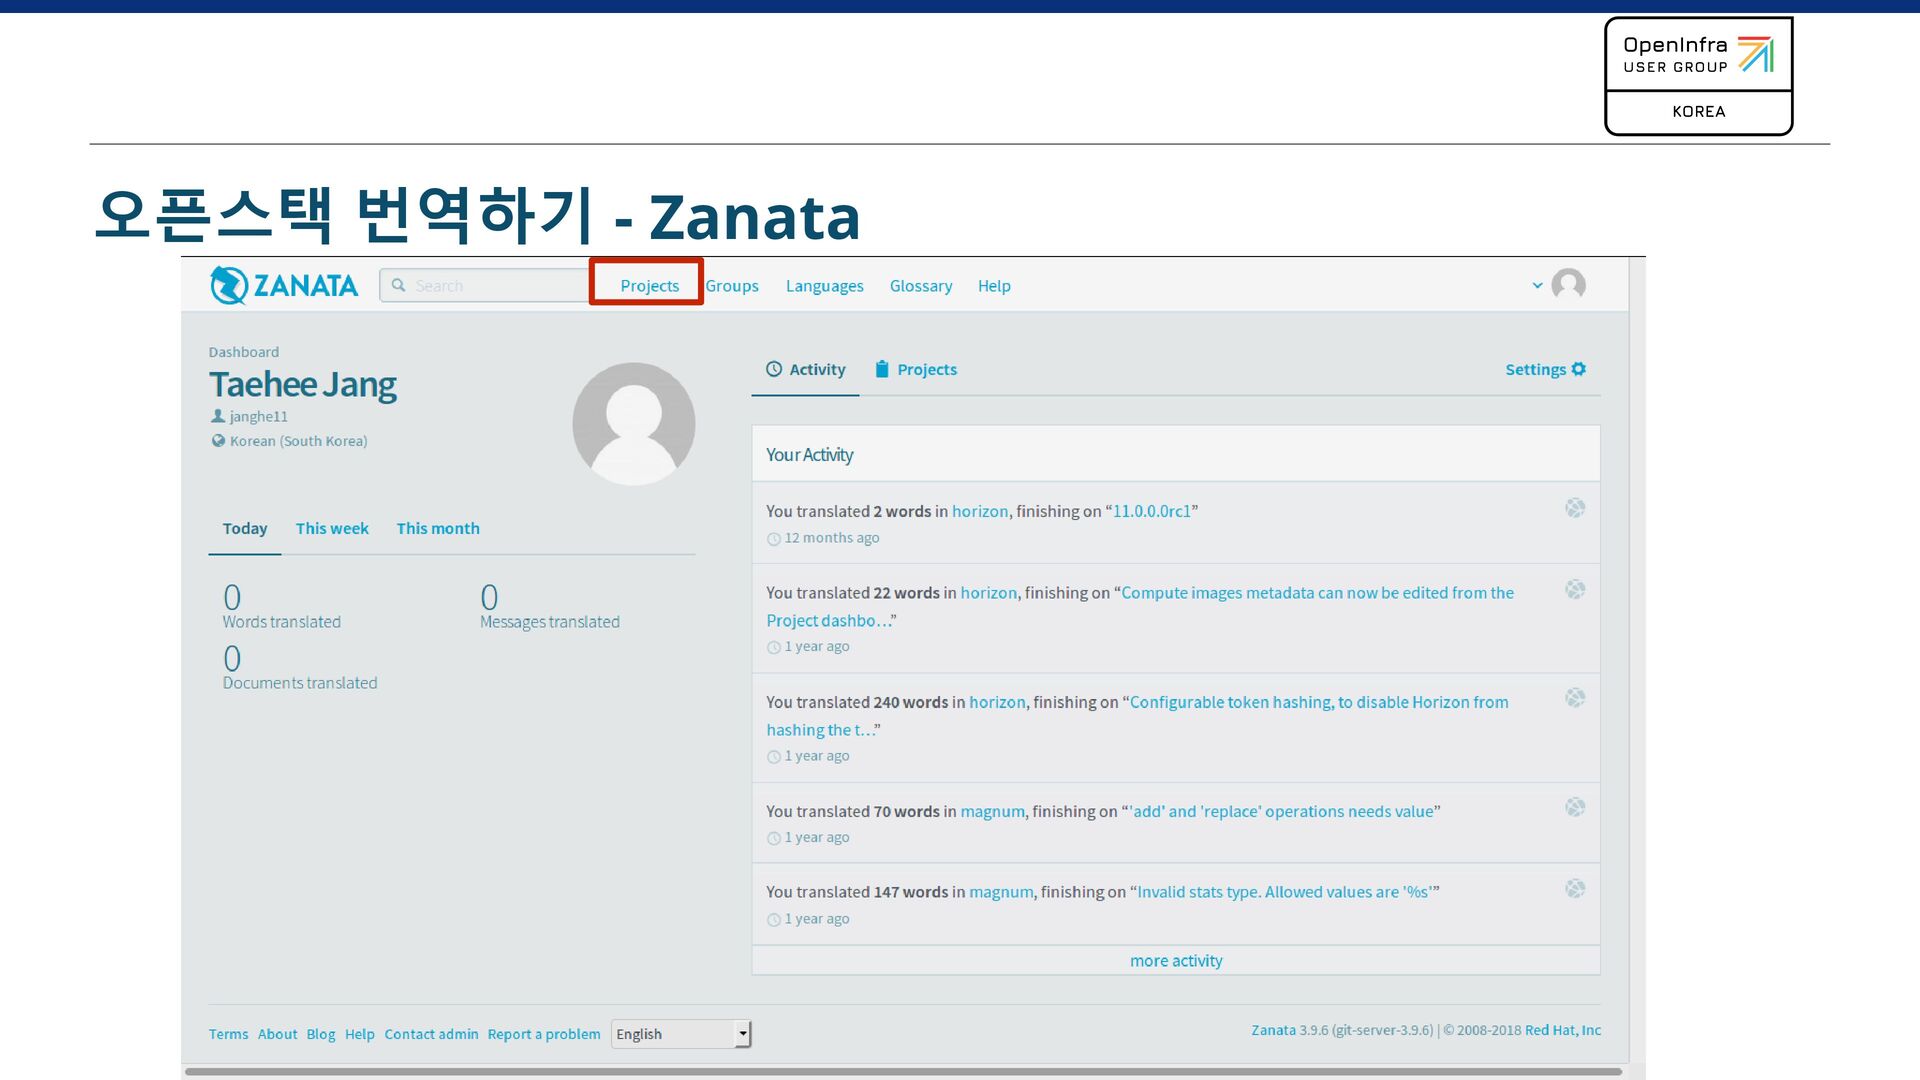Open the About footer link
Screen dimensions: 1920x1080
(277, 1034)
